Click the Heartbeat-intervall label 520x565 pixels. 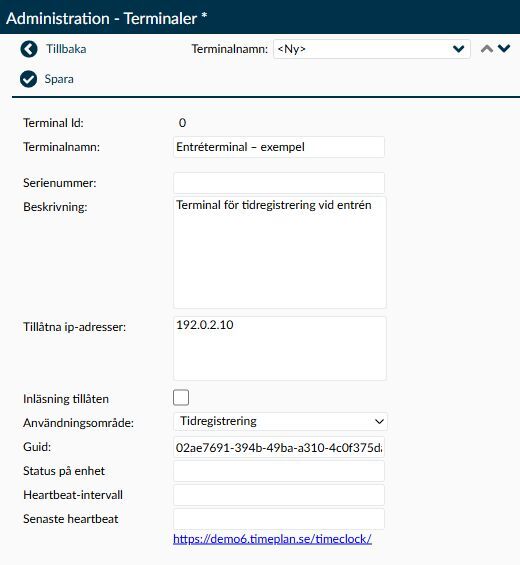tap(73, 495)
